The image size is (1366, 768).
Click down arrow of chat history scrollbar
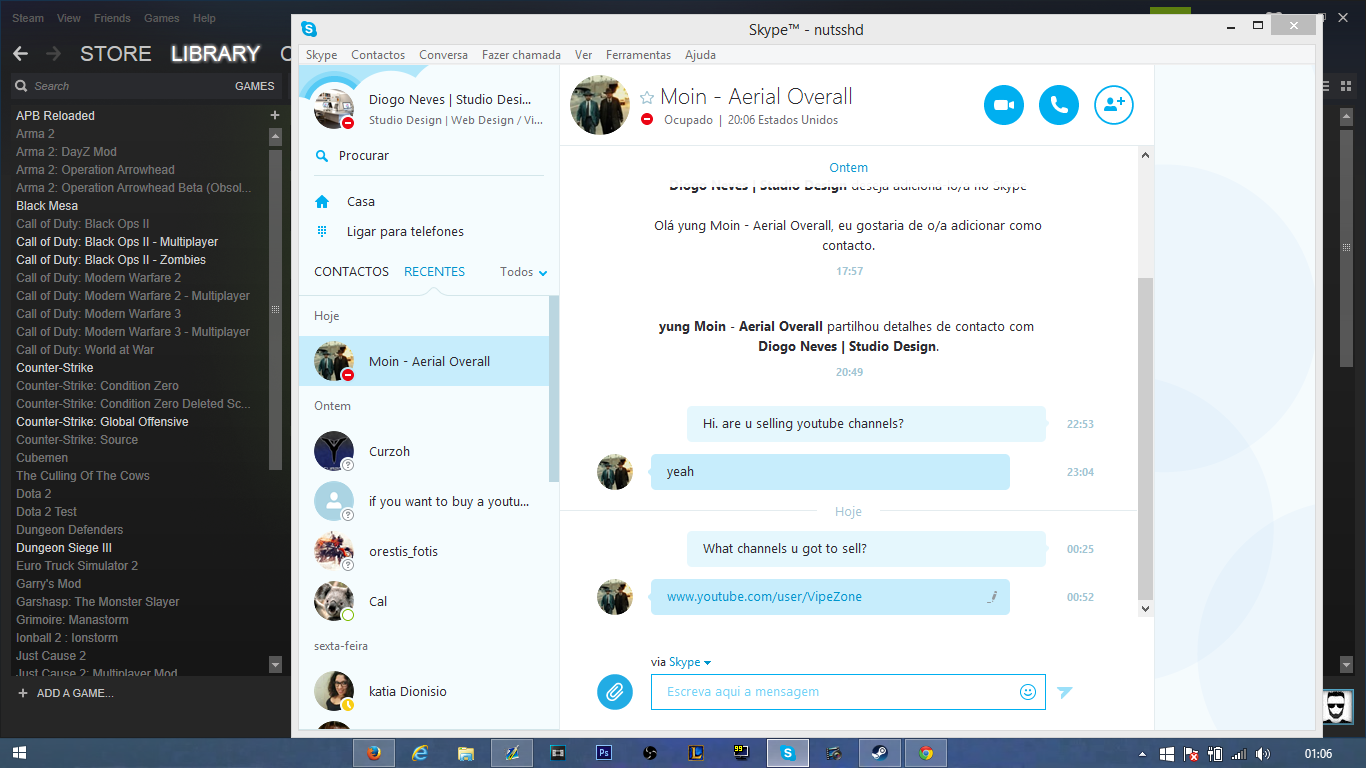[x=1145, y=607]
